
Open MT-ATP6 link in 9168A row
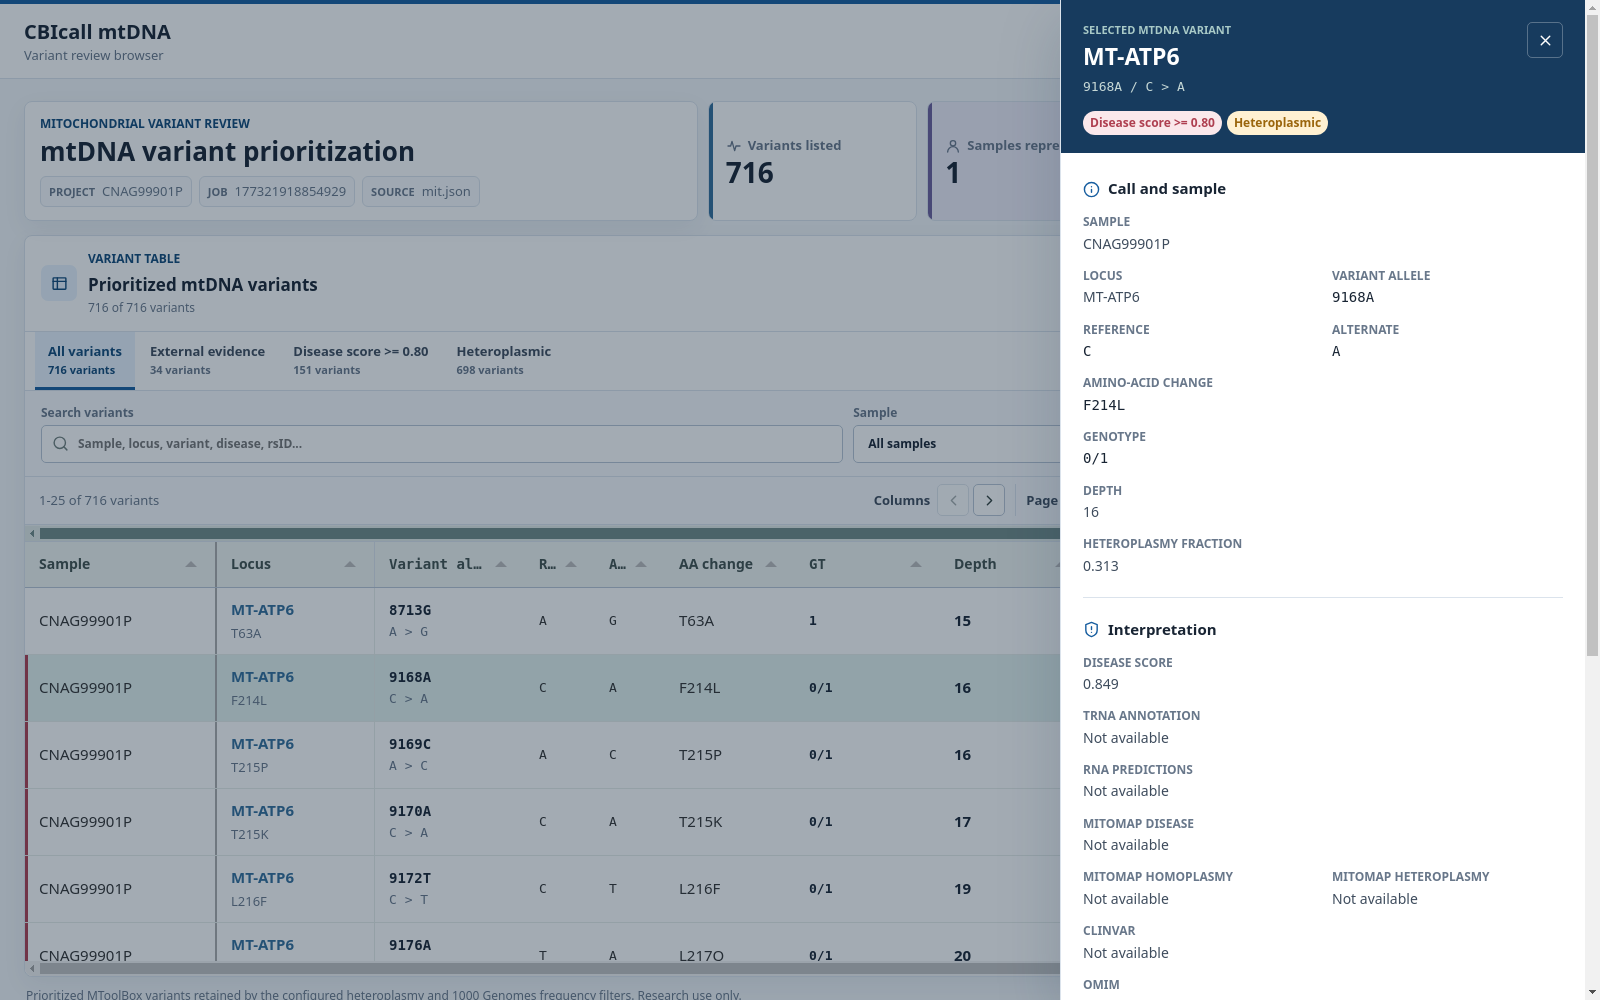tap(262, 677)
